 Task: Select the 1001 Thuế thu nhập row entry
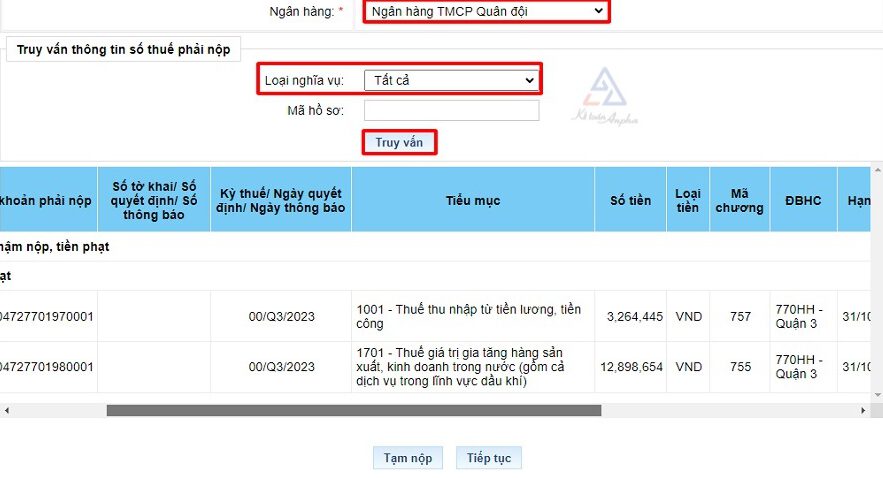pos(468,316)
